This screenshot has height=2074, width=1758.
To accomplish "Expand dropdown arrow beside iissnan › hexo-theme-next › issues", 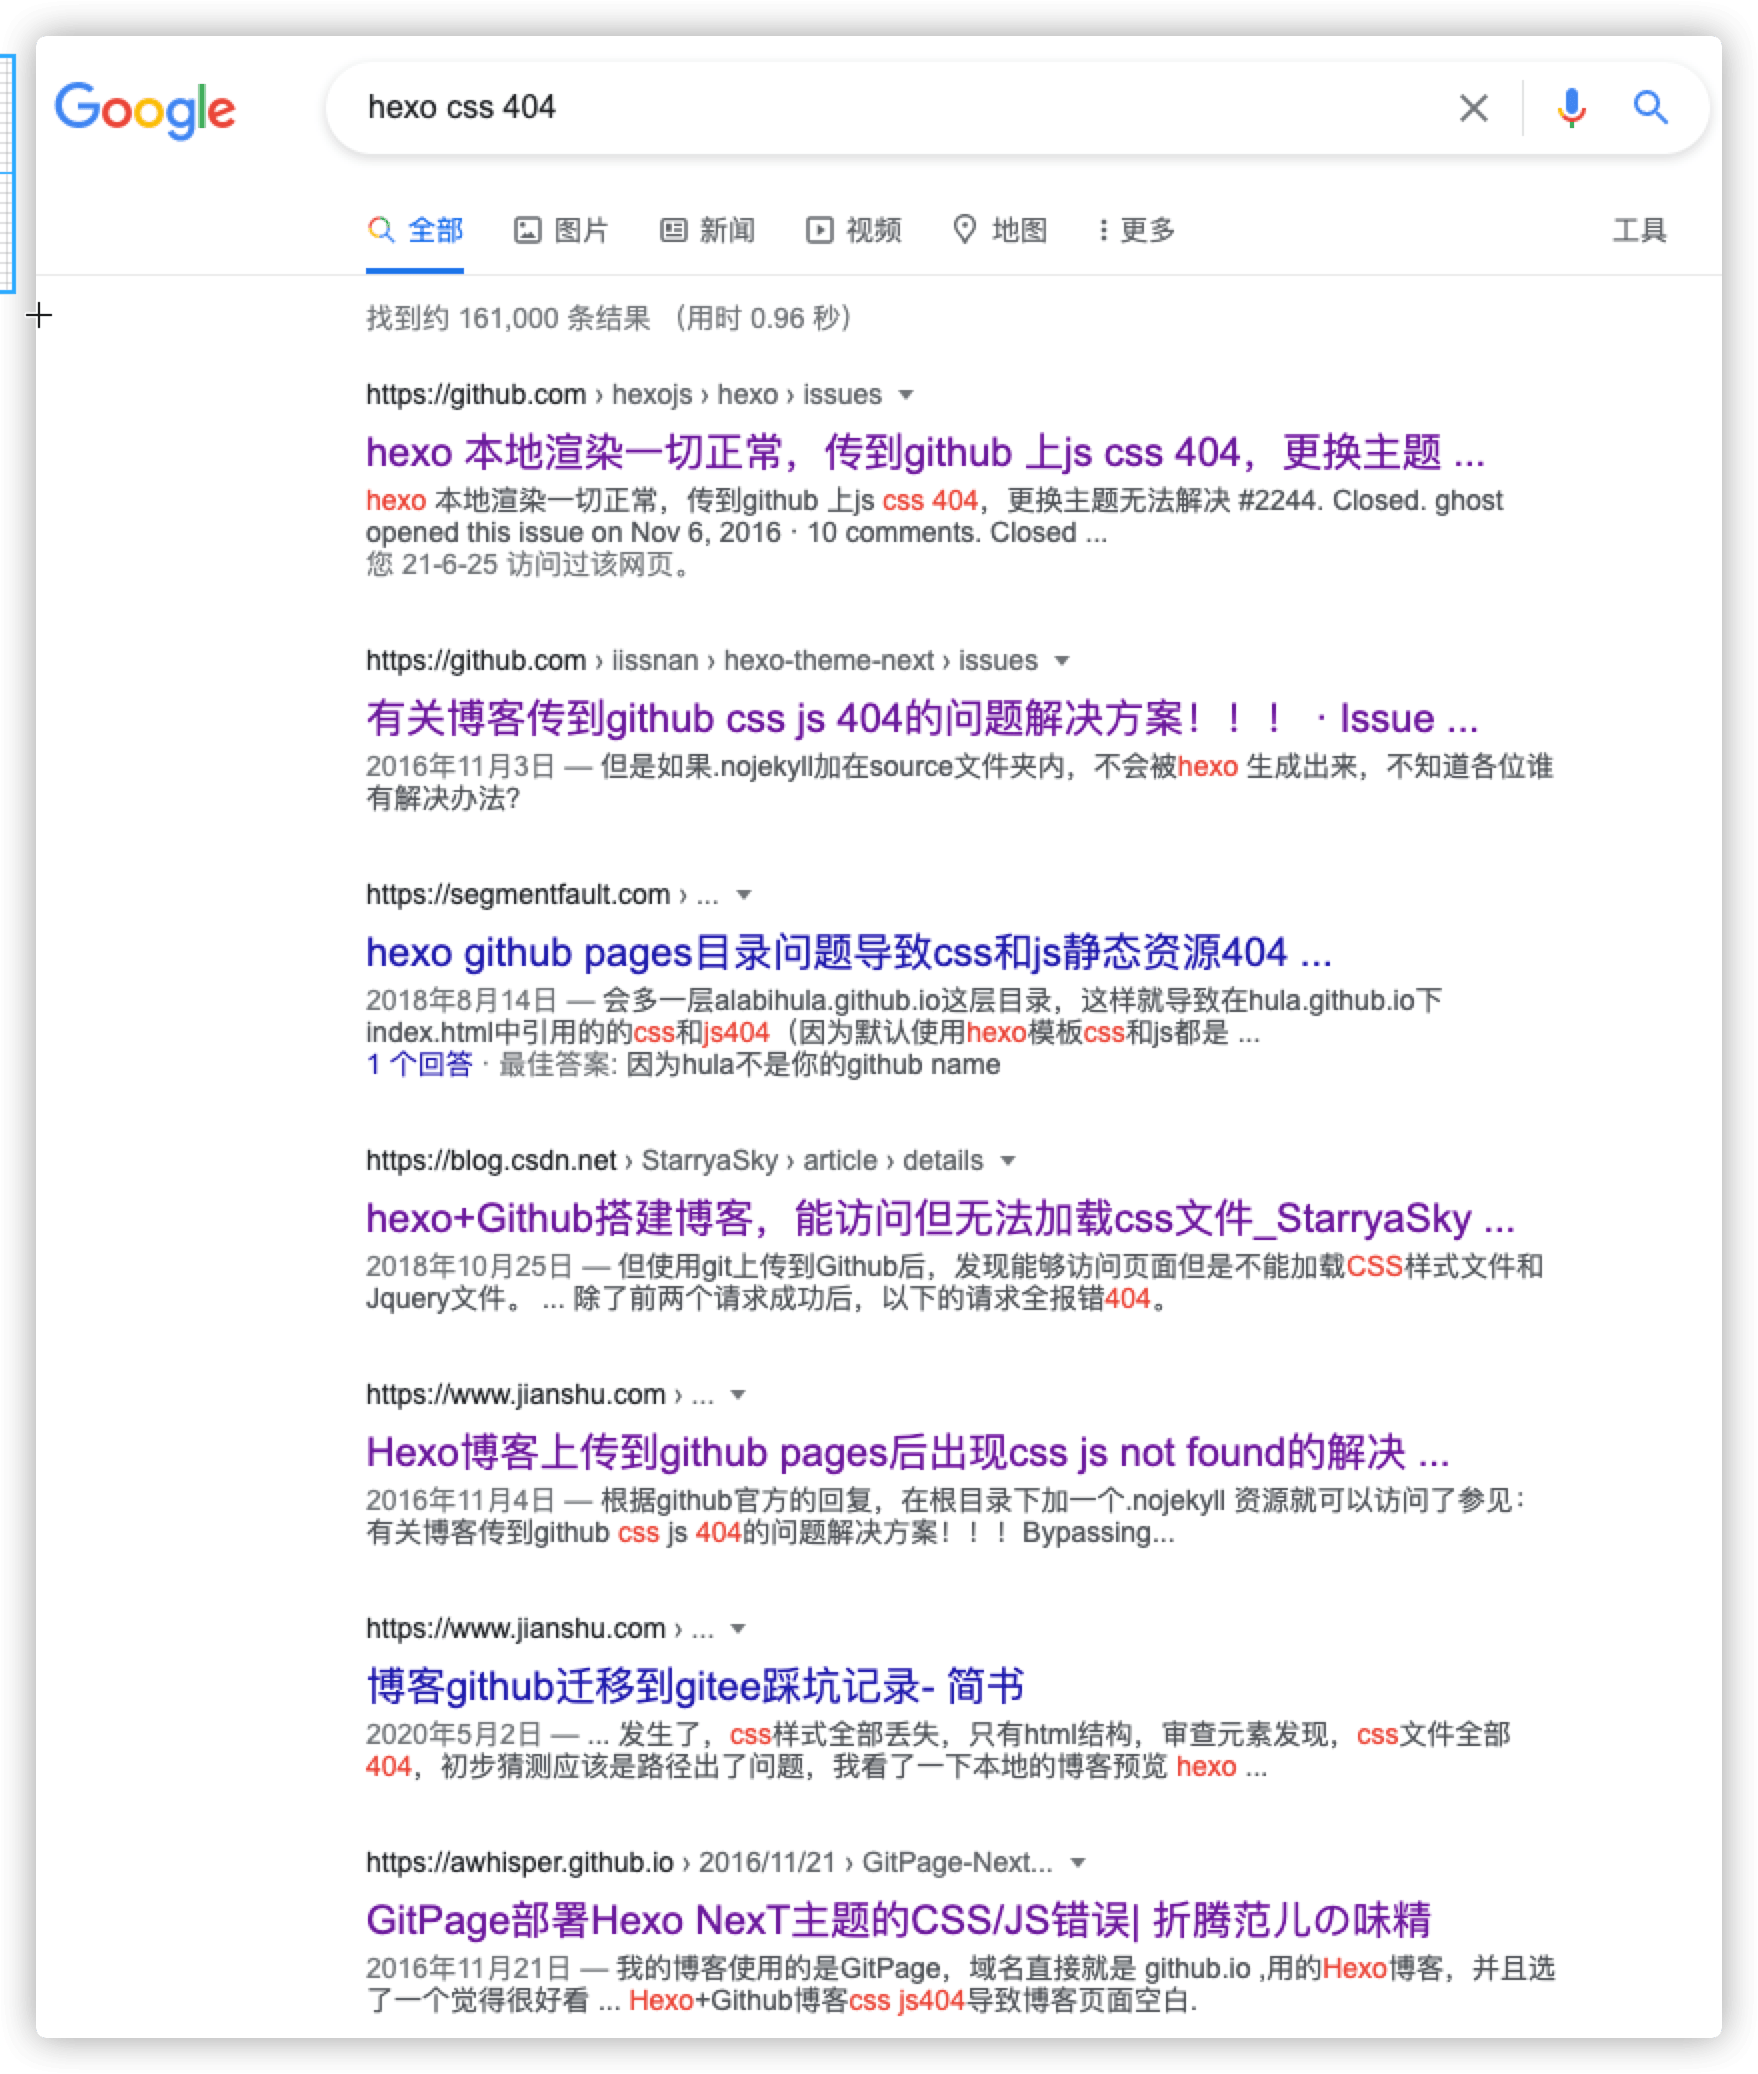I will 1062,661.
